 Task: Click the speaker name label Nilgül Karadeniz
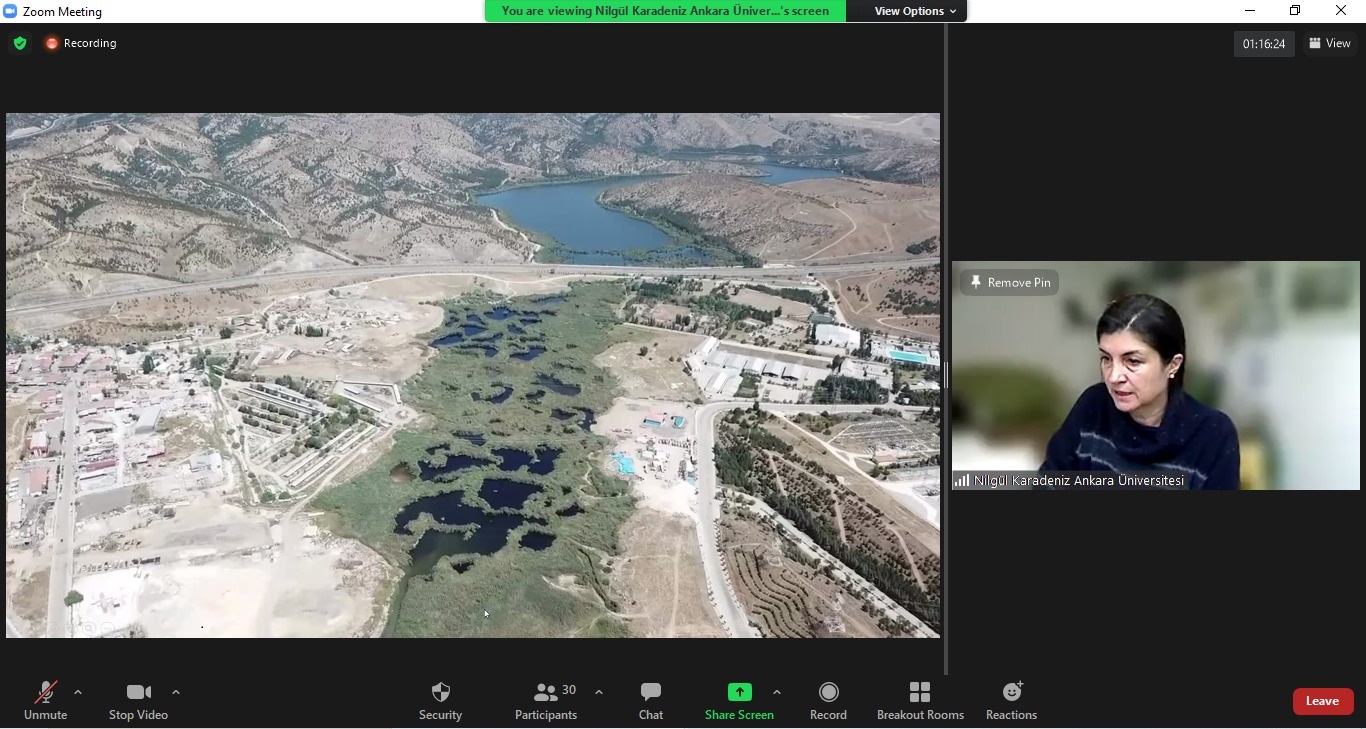pos(1079,481)
